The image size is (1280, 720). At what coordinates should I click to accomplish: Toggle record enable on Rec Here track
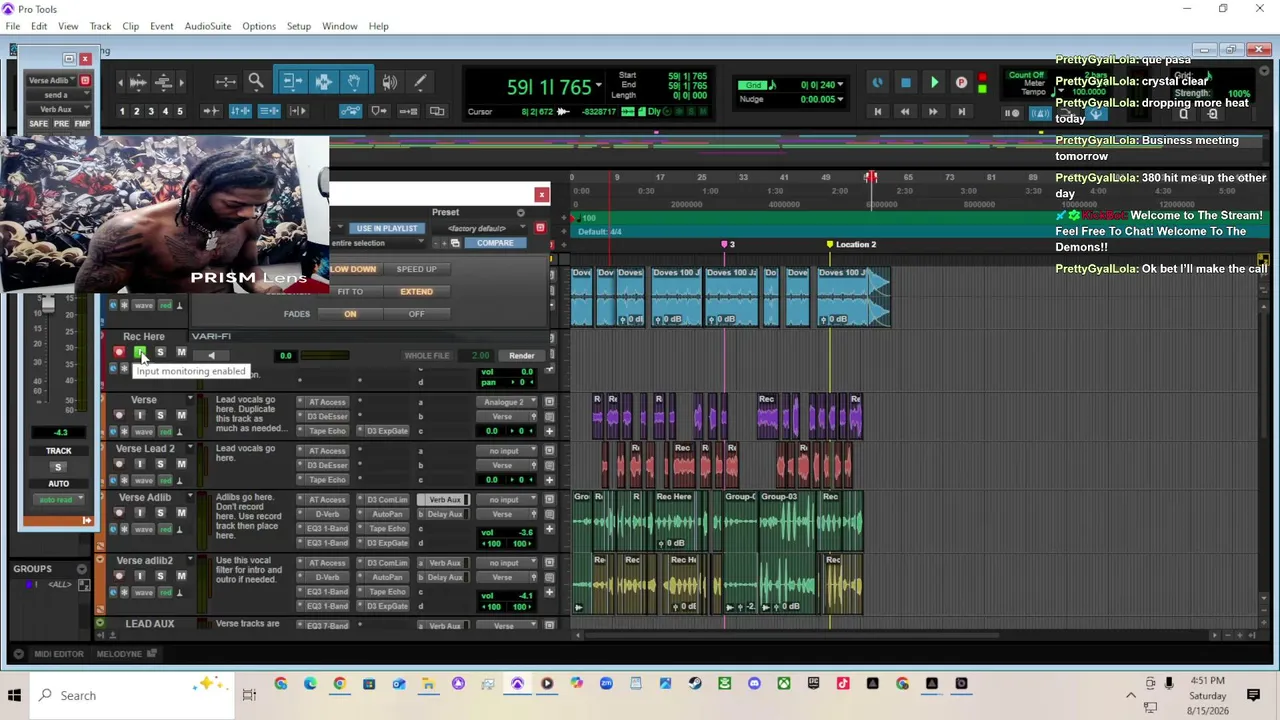pyautogui.click(x=119, y=352)
